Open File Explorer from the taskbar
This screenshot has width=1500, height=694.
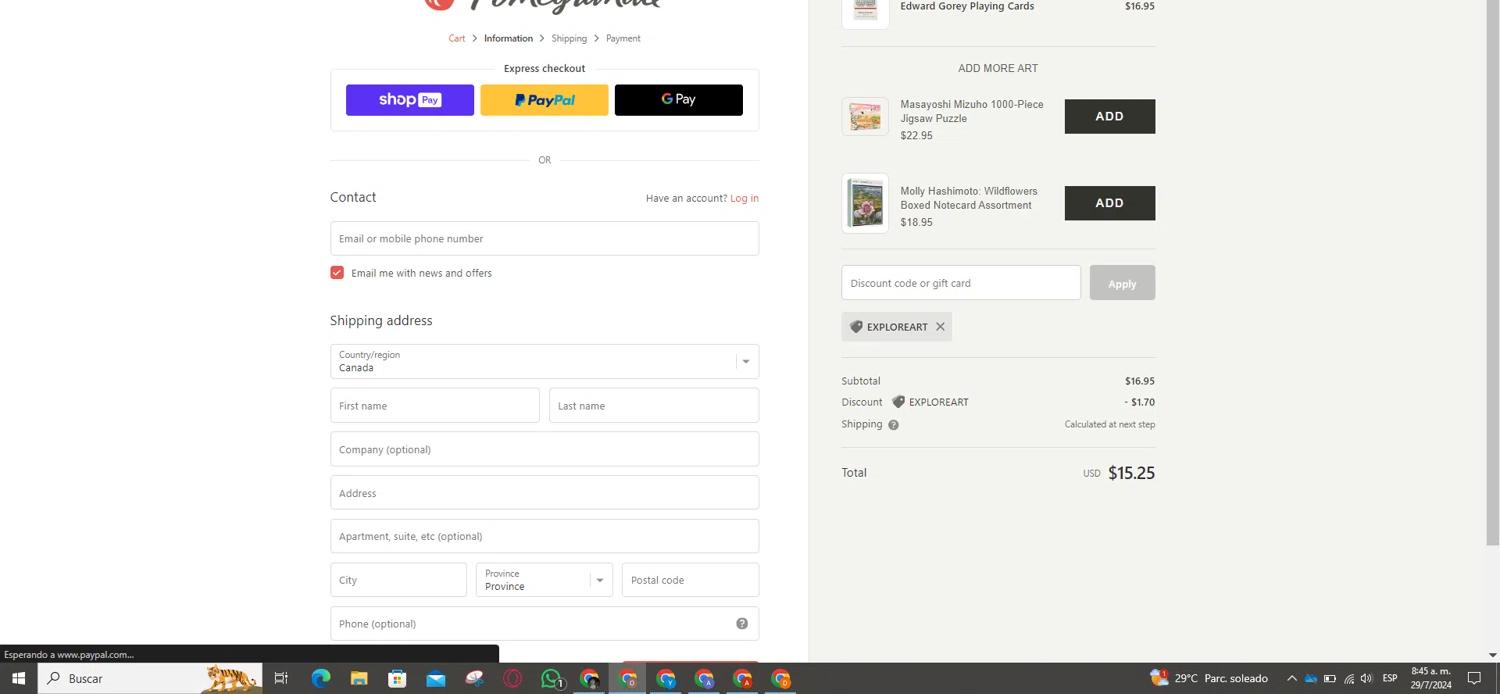(x=359, y=679)
